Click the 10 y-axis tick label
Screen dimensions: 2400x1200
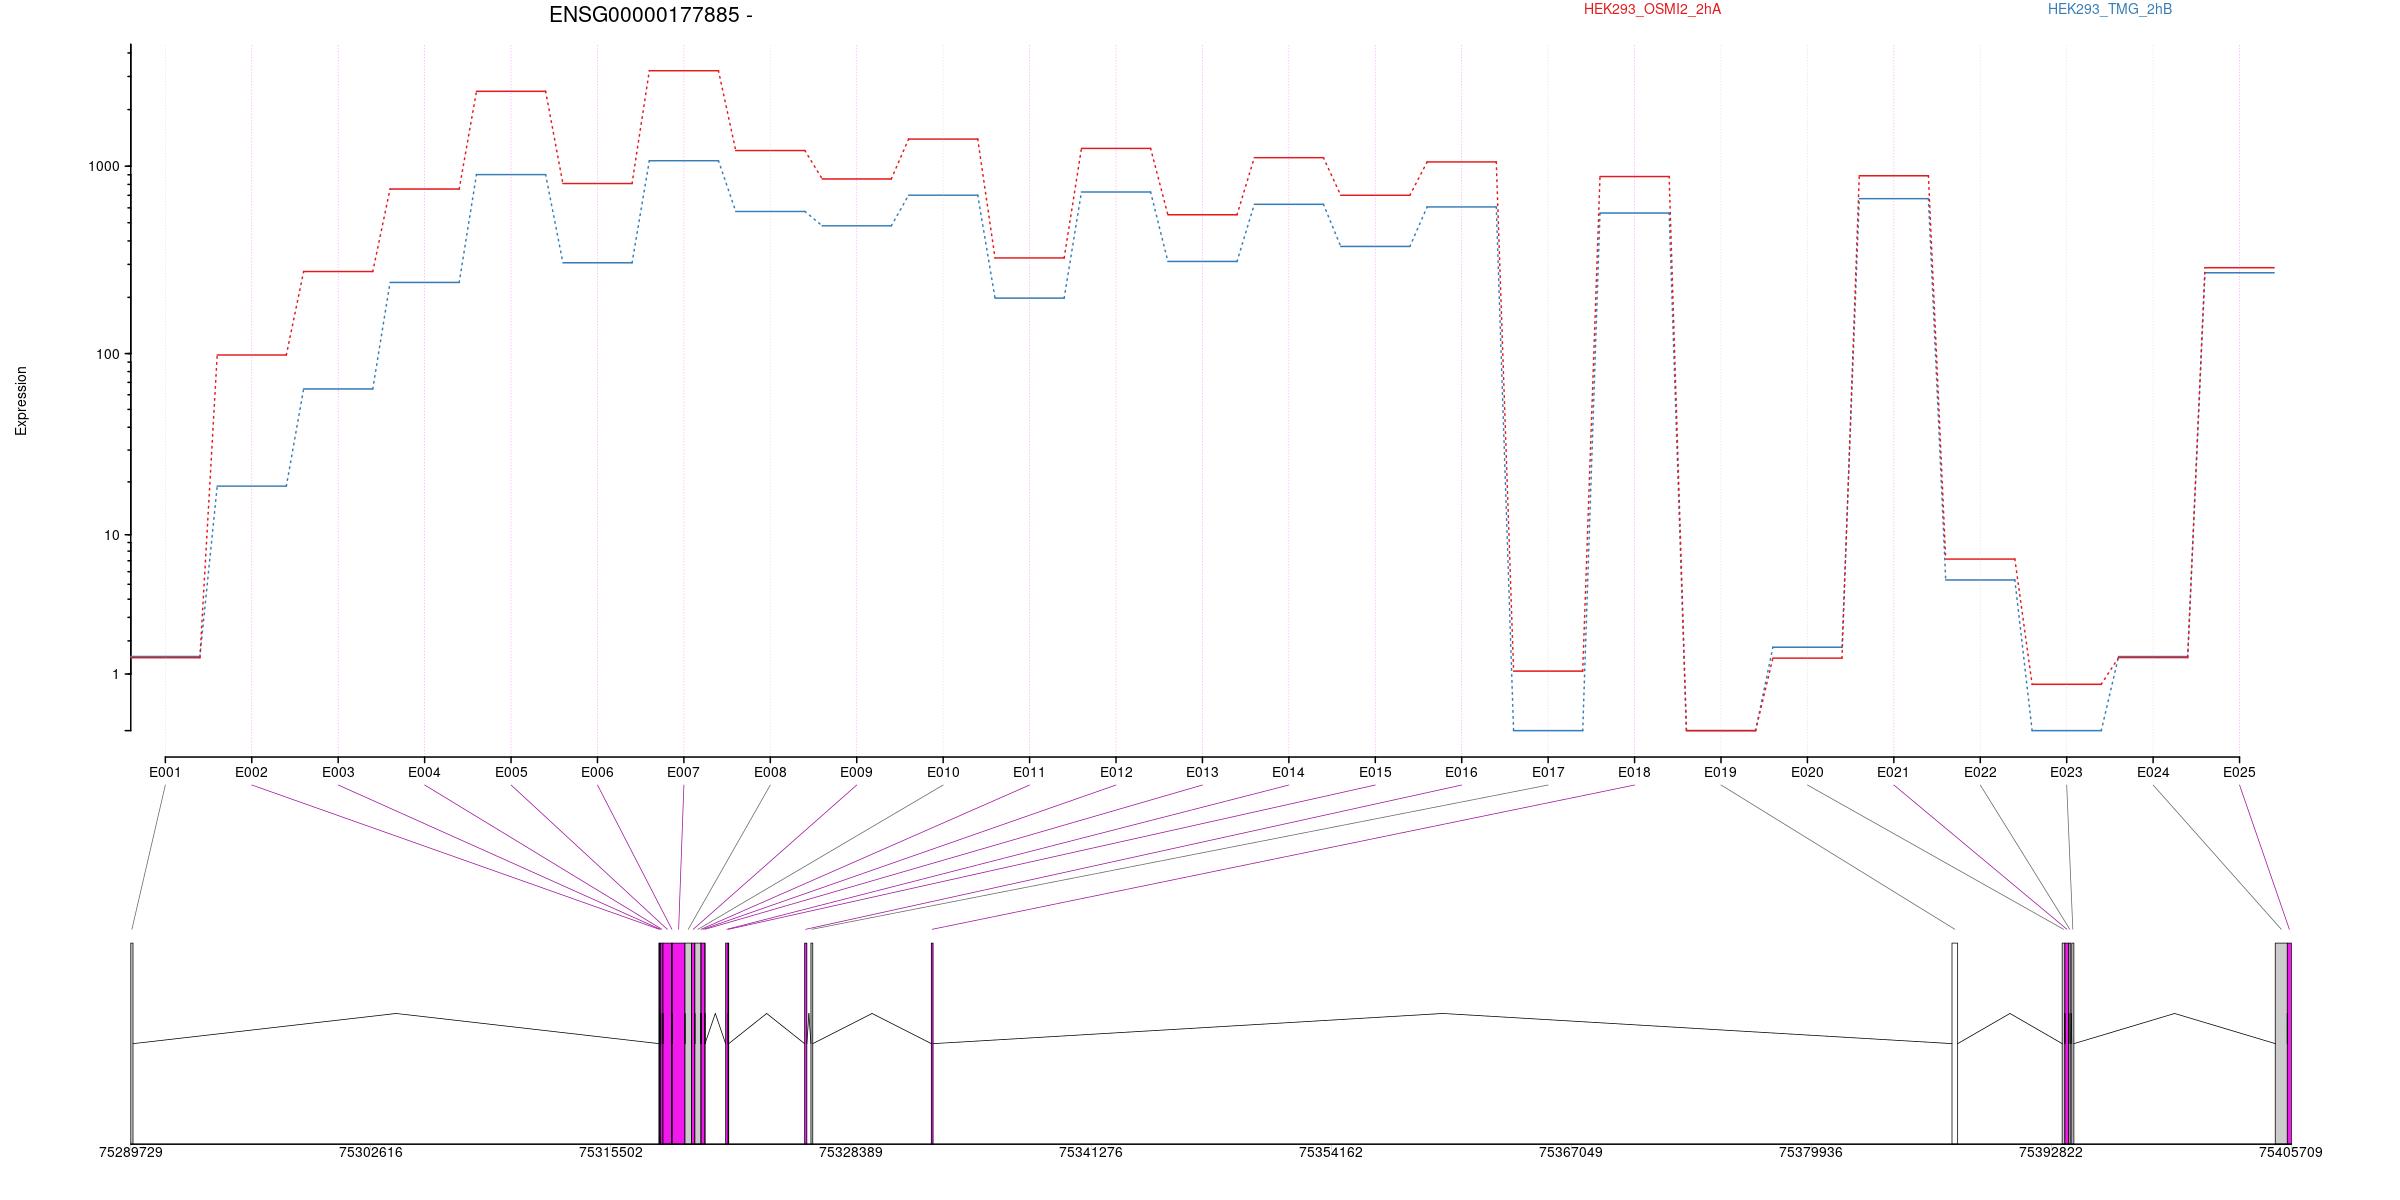pyautogui.click(x=112, y=535)
